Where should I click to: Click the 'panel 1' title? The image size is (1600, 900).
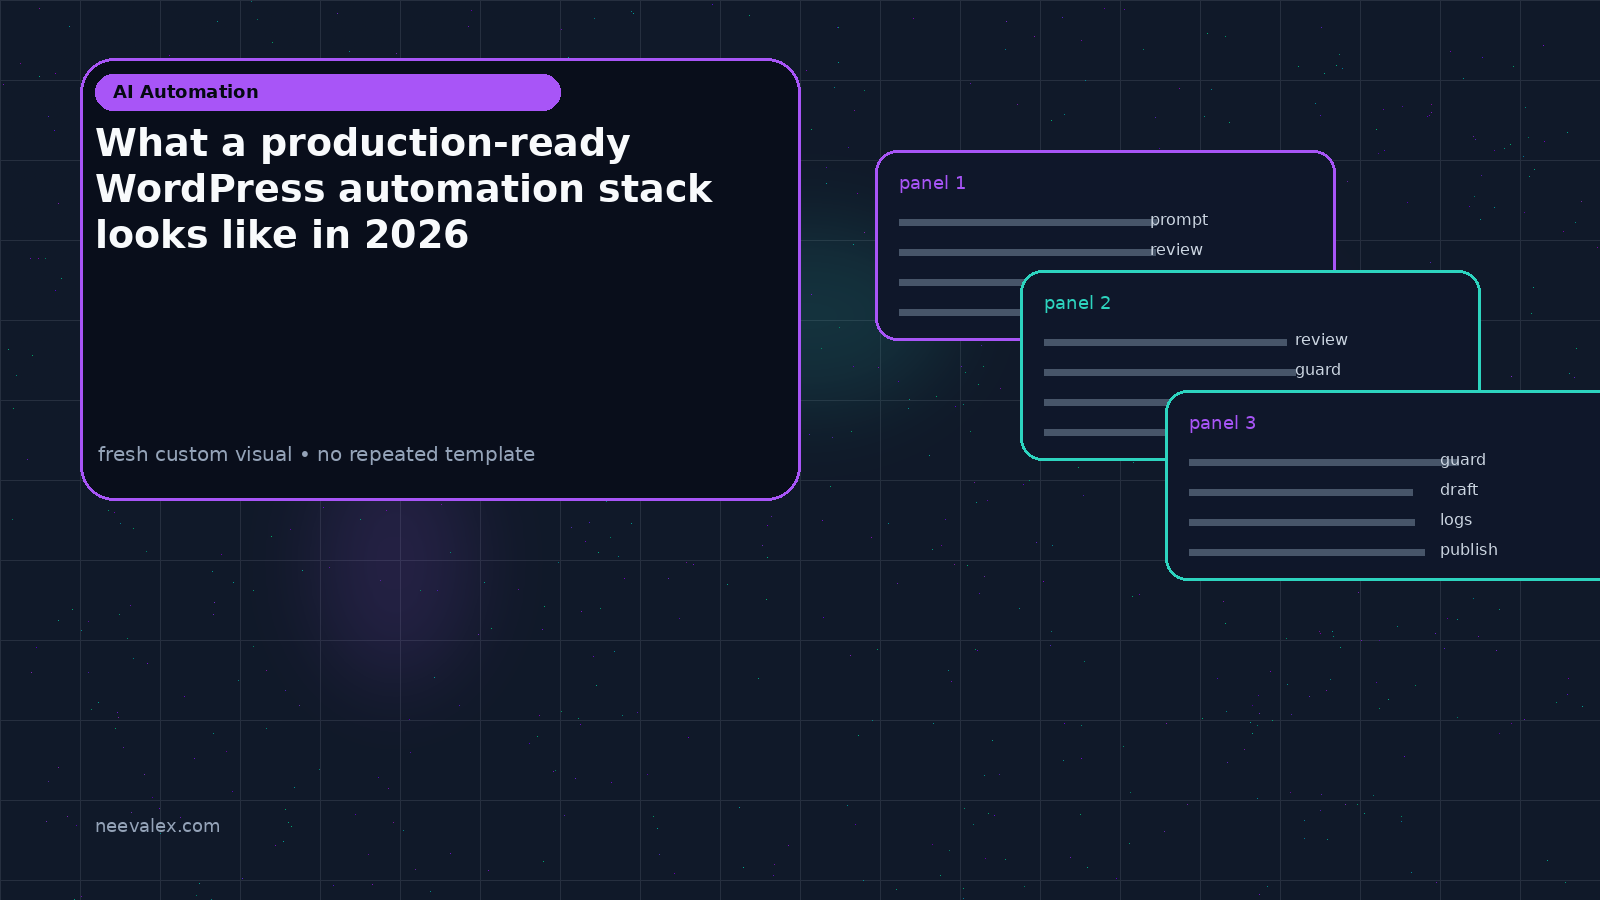point(932,183)
